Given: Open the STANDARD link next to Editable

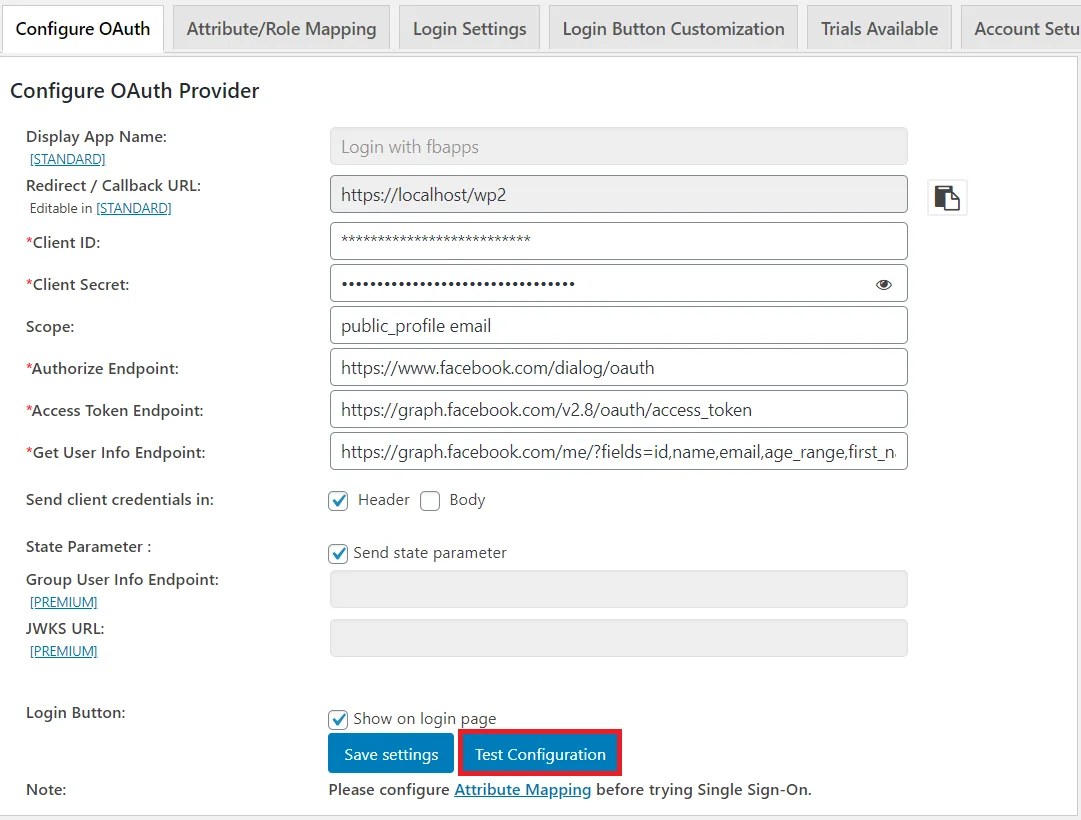Looking at the screenshot, I should coord(134,208).
